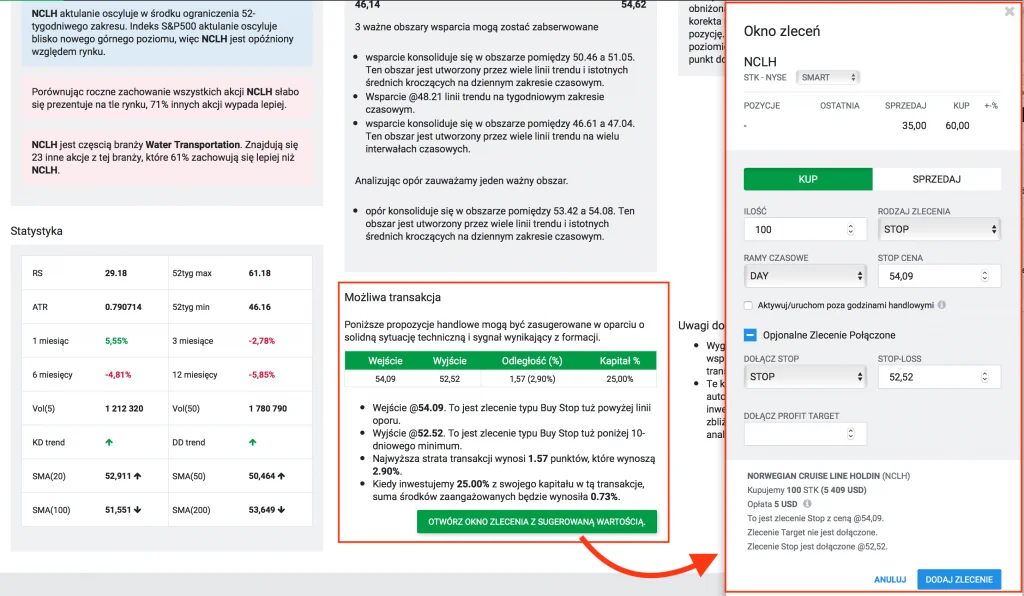Click the 6 miesięcy value -4,81%
This screenshot has width=1024, height=596.
point(118,375)
